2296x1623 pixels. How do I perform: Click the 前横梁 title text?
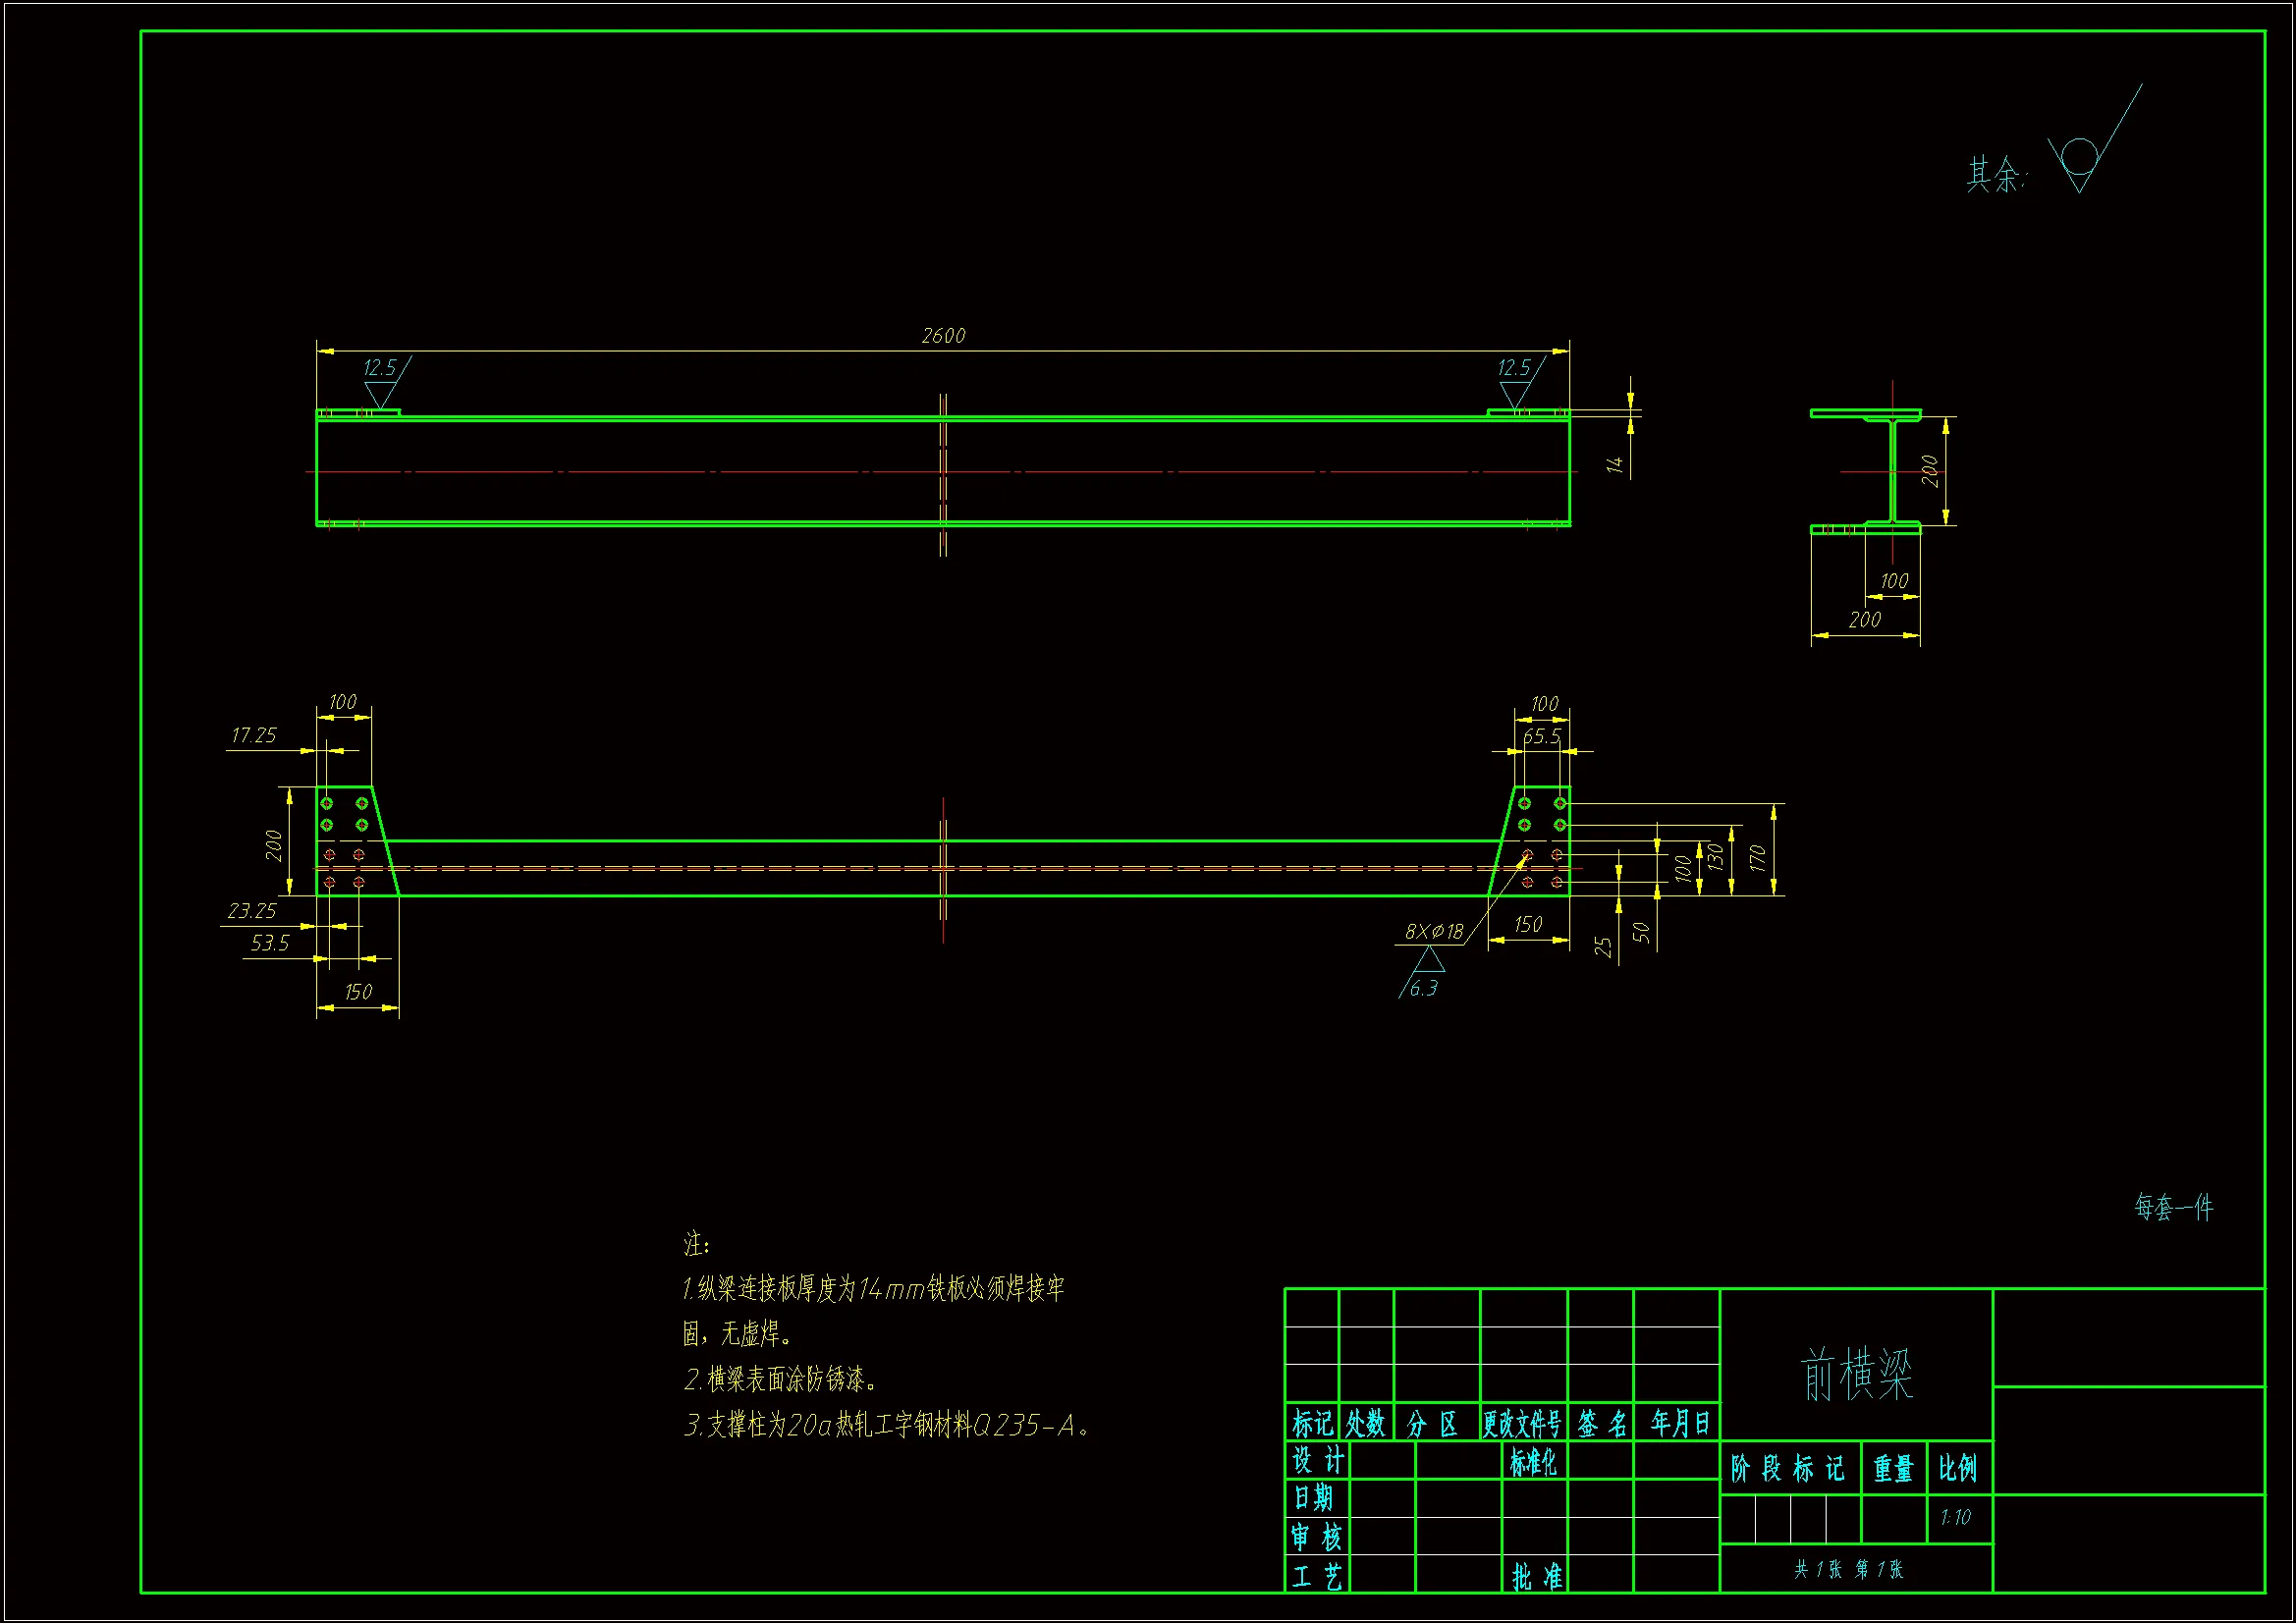(x=1856, y=1374)
